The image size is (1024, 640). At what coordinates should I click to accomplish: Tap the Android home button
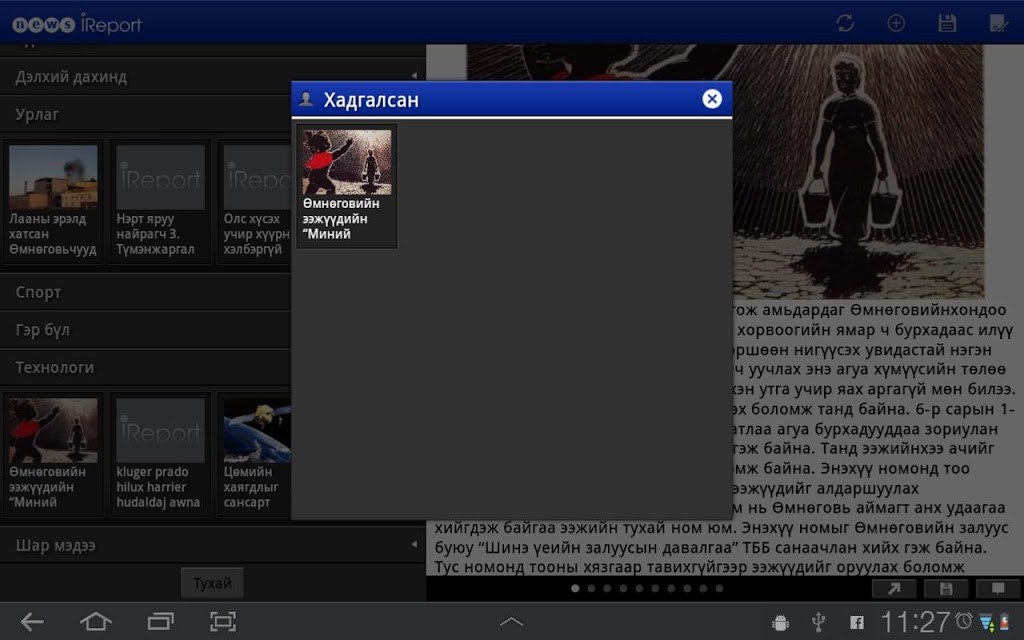point(95,622)
